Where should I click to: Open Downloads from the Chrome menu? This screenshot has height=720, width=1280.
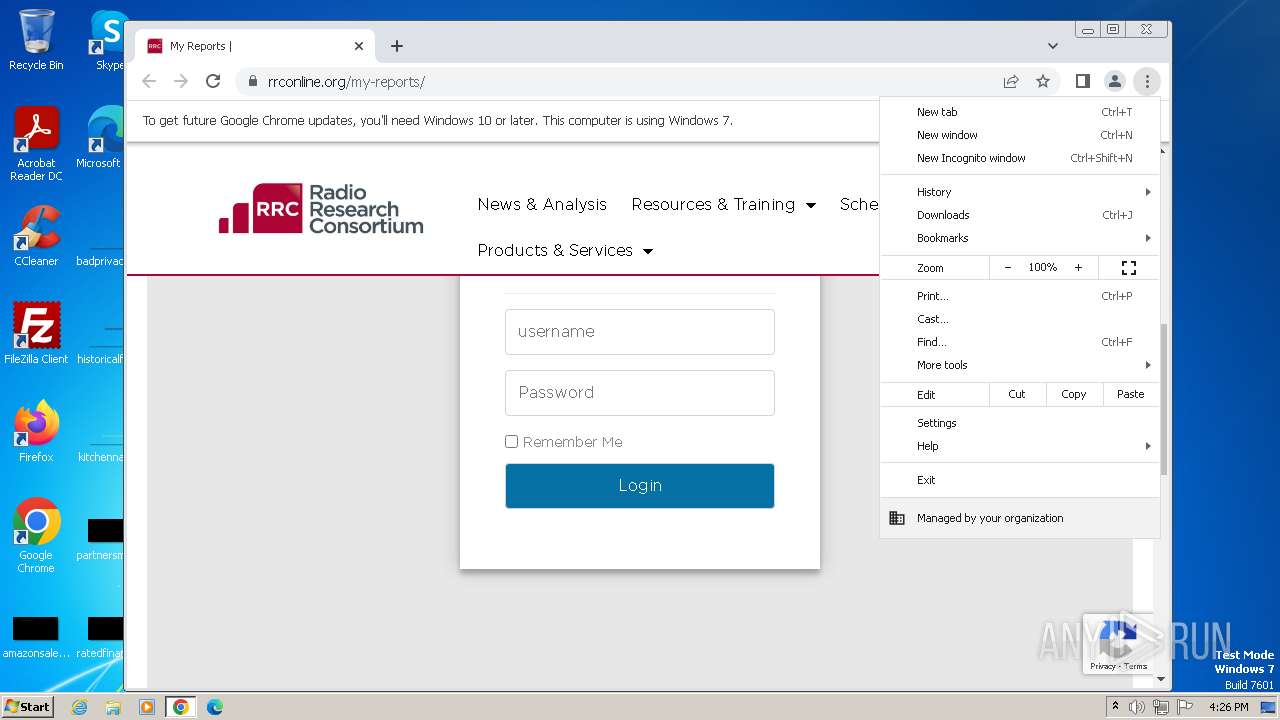(x=1020, y=215)
